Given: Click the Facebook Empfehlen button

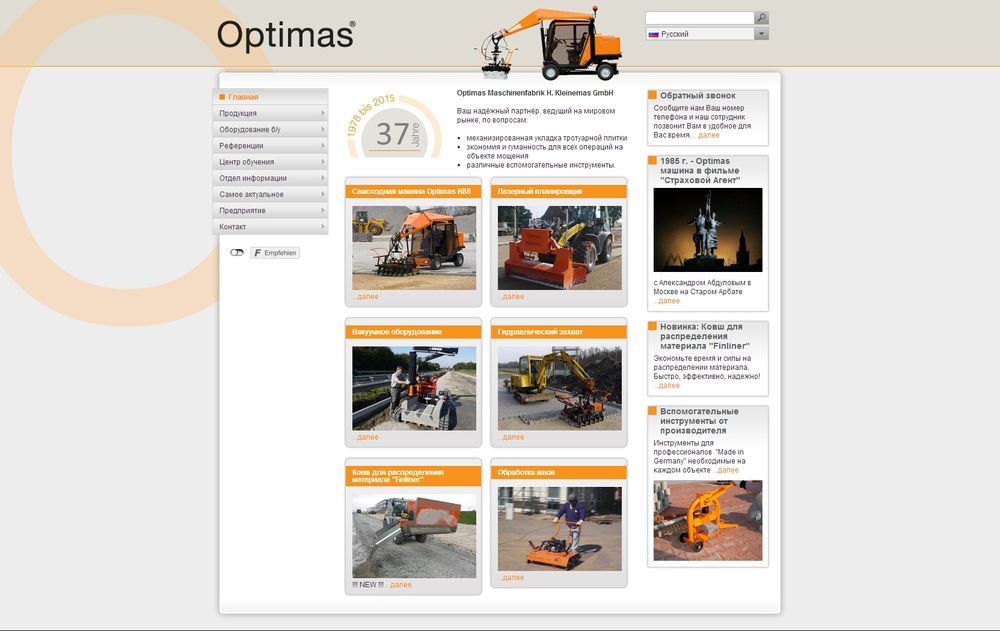Looking at the screenshot, I should click(x=275, y=253).
